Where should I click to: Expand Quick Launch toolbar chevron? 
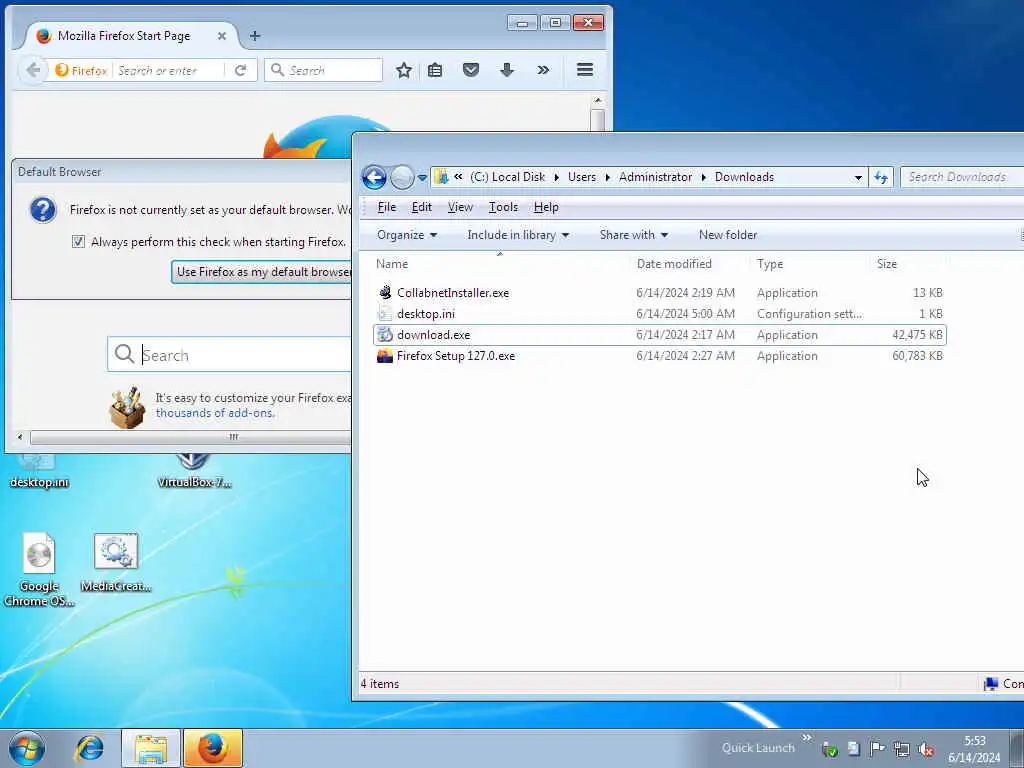tap(807, 738)
